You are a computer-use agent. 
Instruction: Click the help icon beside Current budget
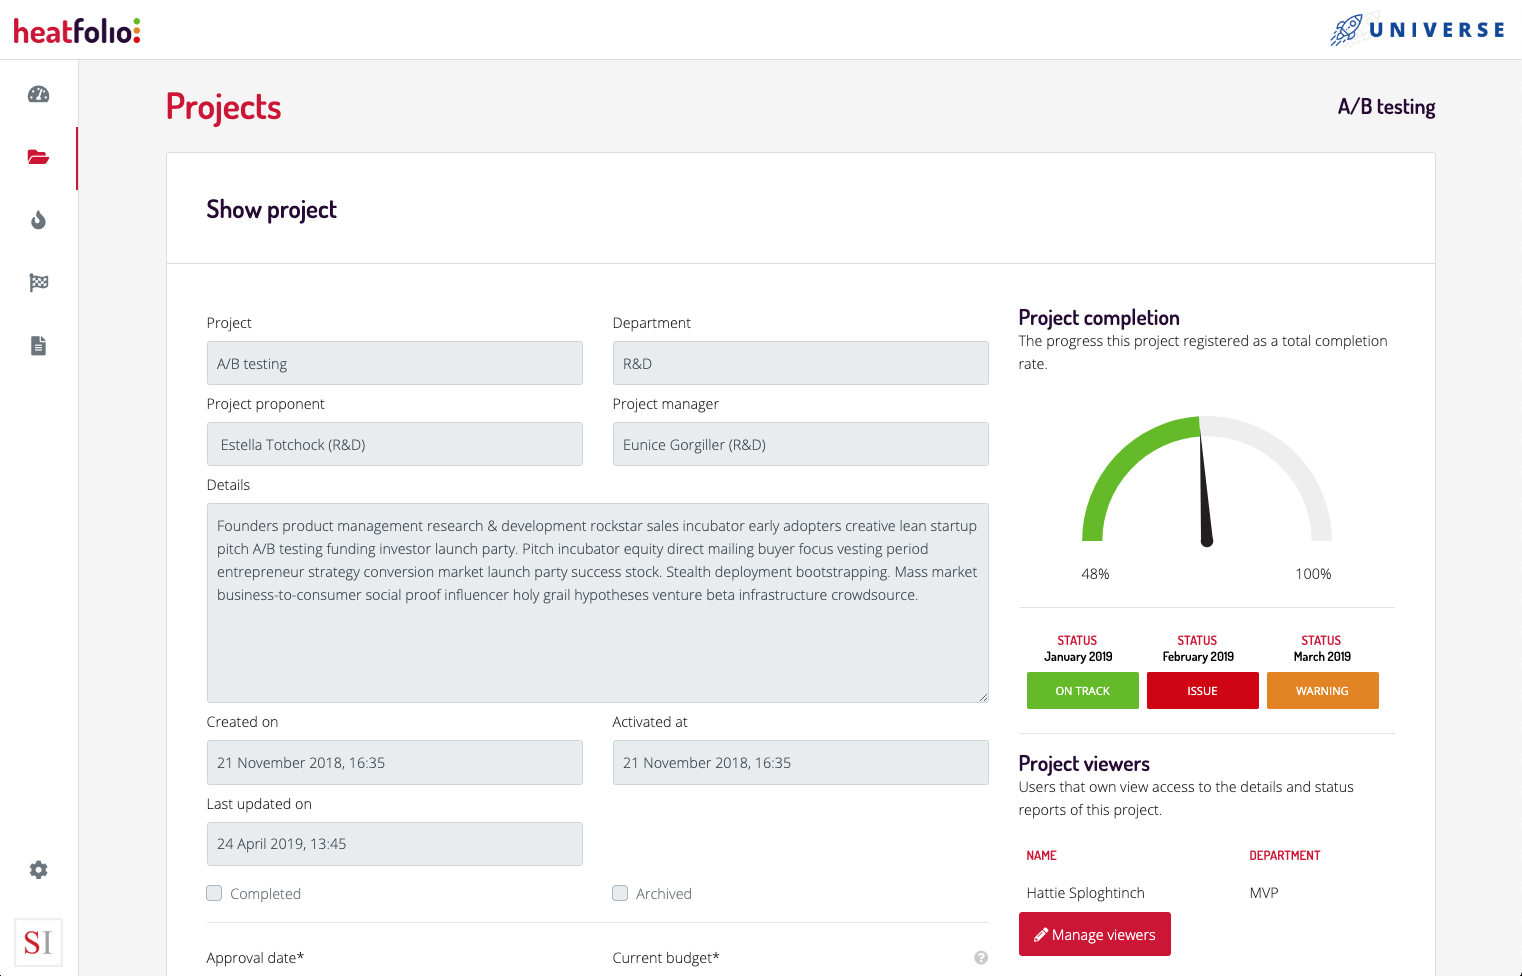point(981,957)
